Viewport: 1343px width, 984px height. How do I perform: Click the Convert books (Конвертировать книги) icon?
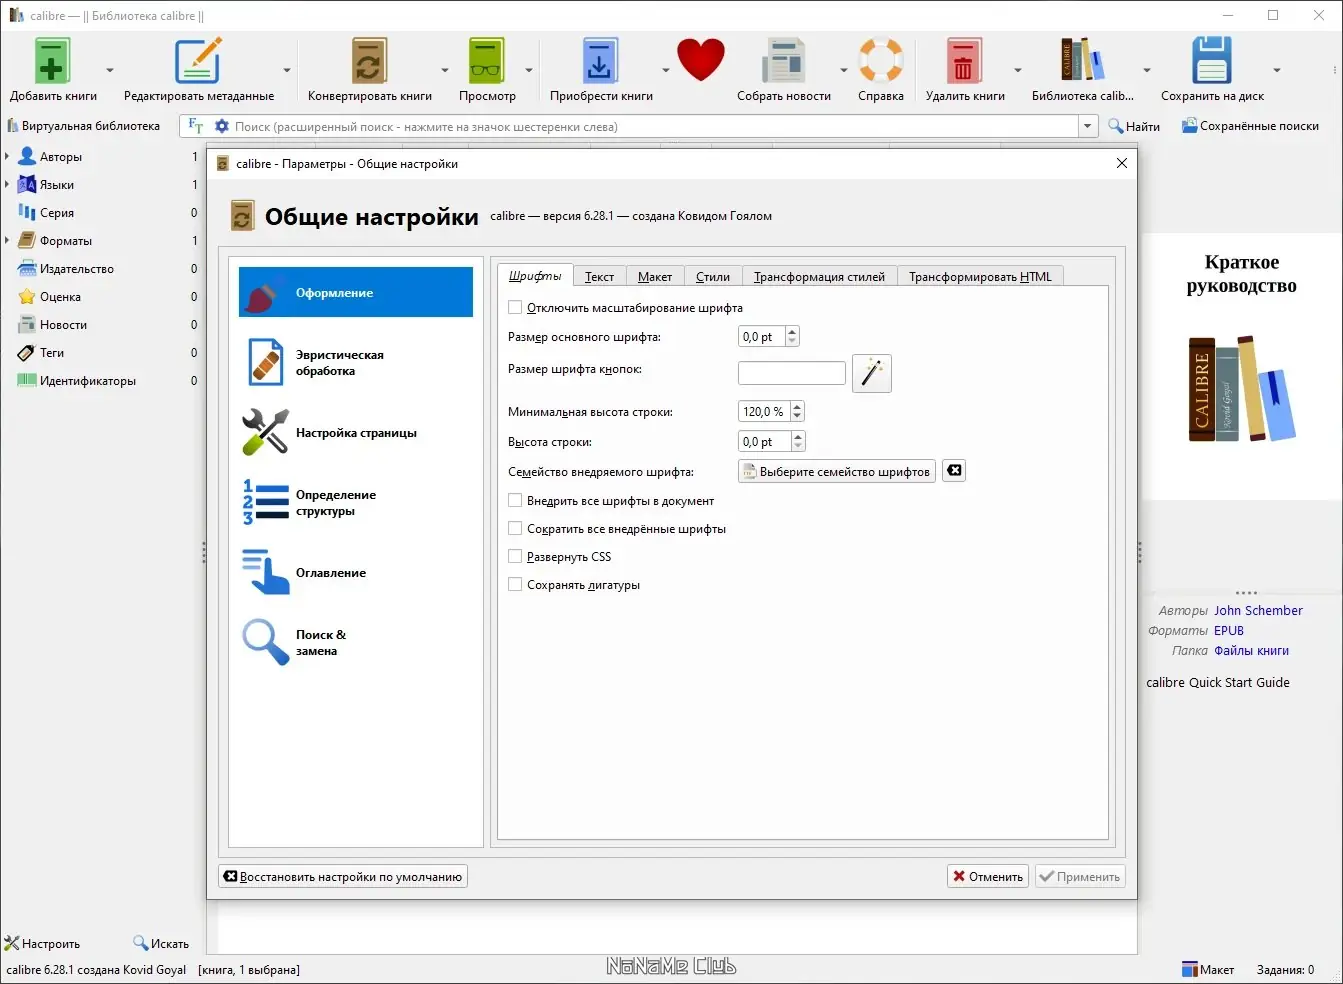[x=369, y=61]
